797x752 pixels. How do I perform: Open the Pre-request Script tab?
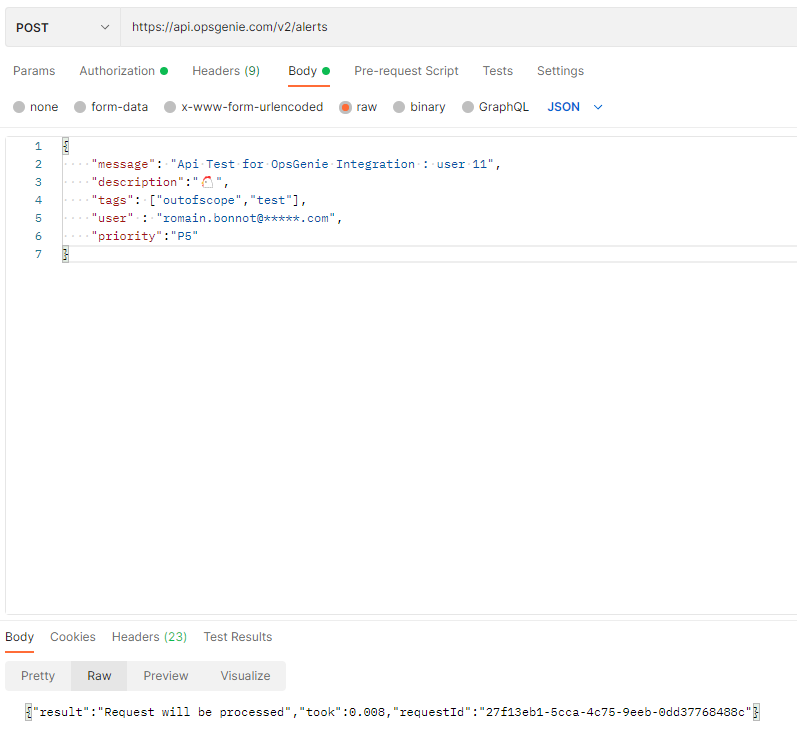(x=406, y=71)
